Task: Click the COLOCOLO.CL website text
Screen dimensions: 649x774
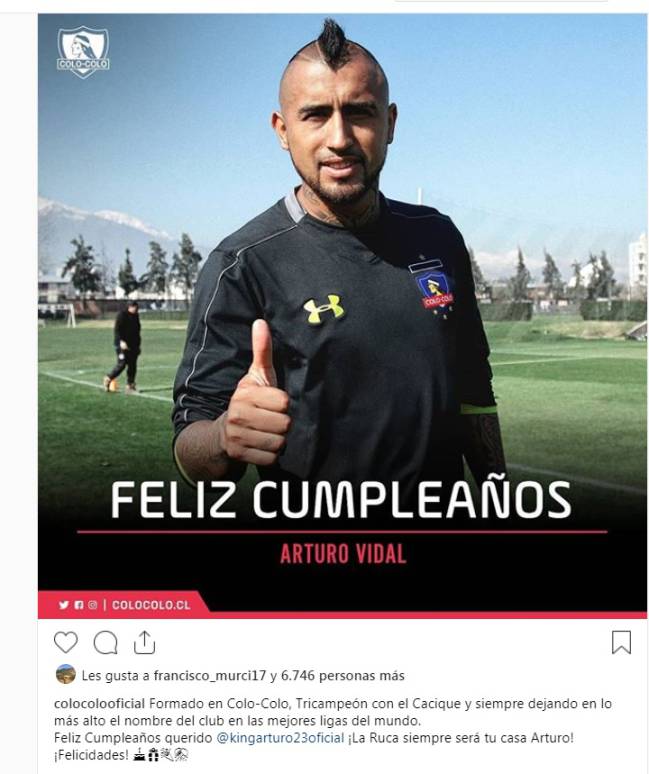Action: point(151,605)
